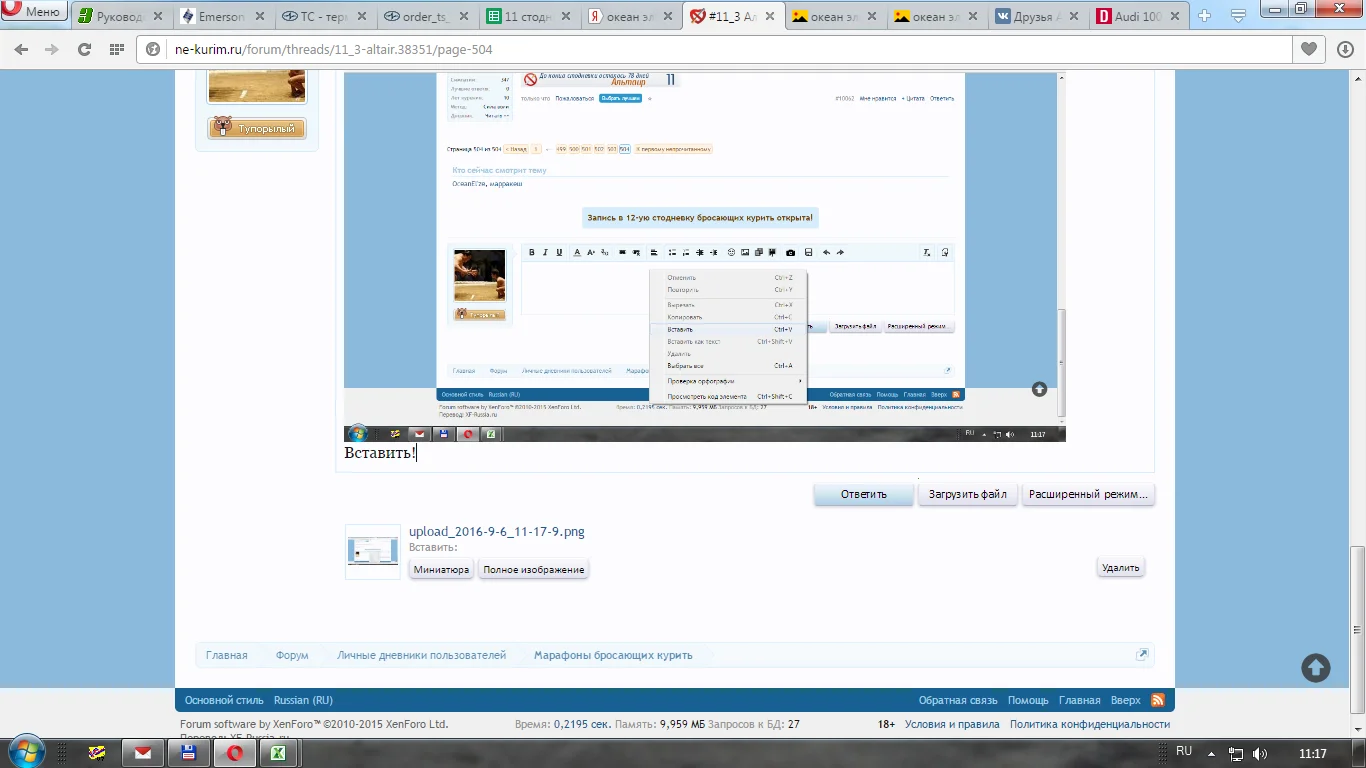
Task: Show hidden system tray icons
Action: [1211, 753]
